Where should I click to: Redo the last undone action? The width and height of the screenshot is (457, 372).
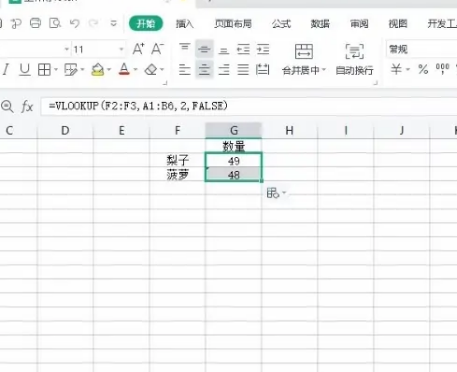point(94,23)
